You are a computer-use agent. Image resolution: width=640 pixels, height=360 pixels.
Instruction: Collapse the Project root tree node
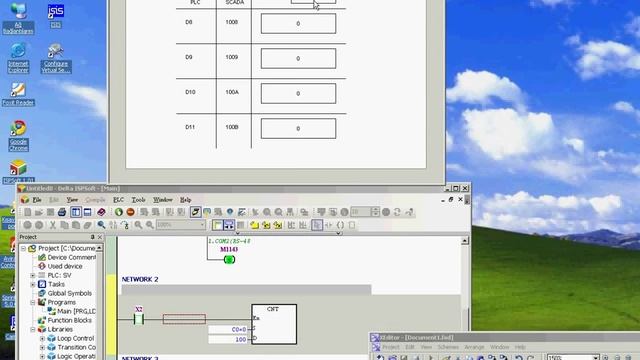click(x=24, y=248)
